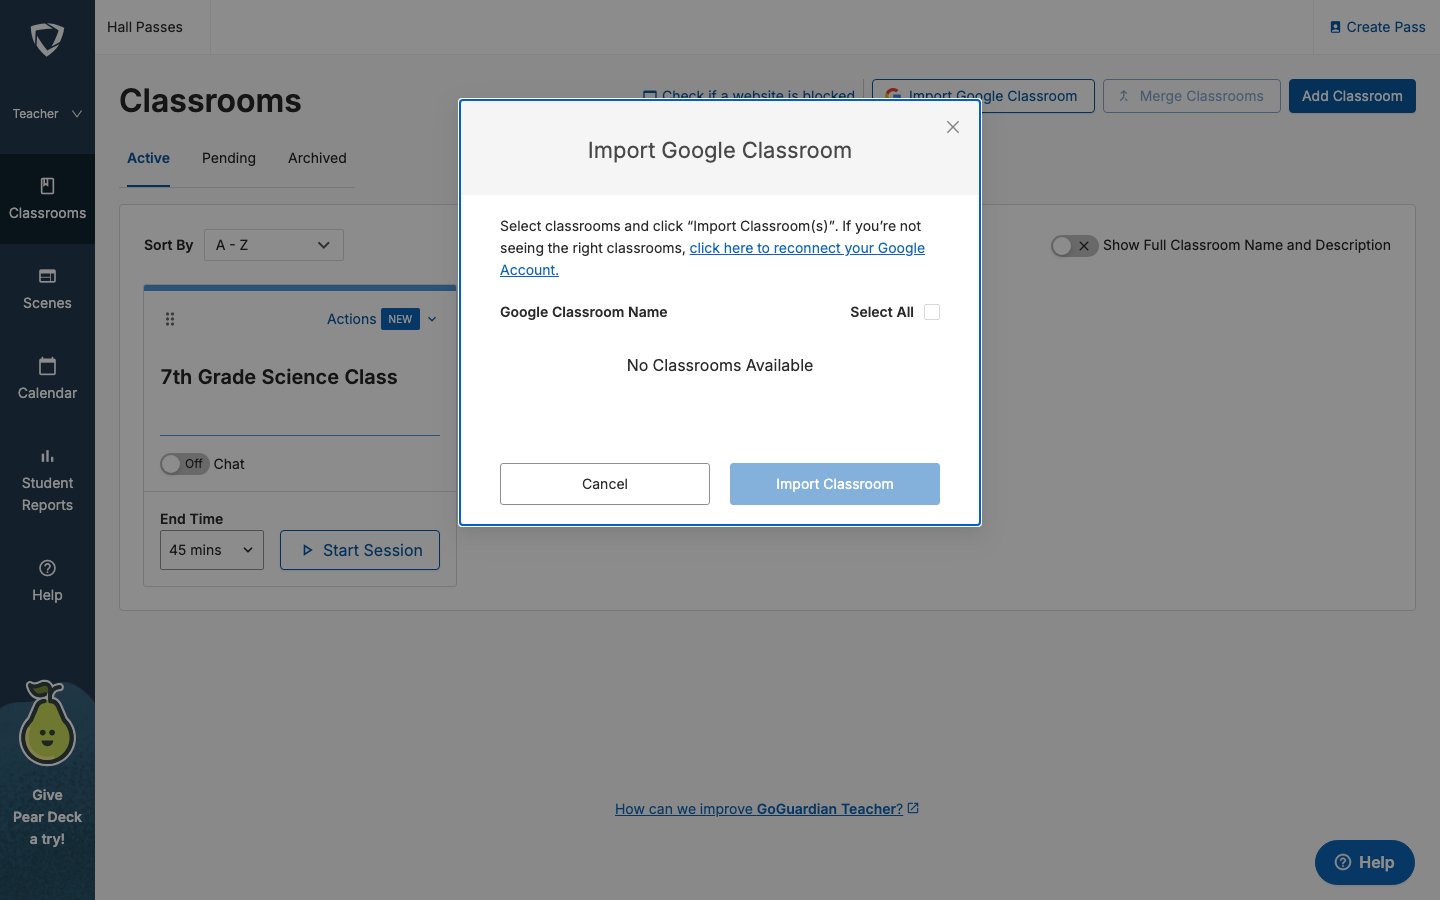Open the Calendar sidebar section
The height and width of the screenshot is (900, 1440).
(47, 379)
